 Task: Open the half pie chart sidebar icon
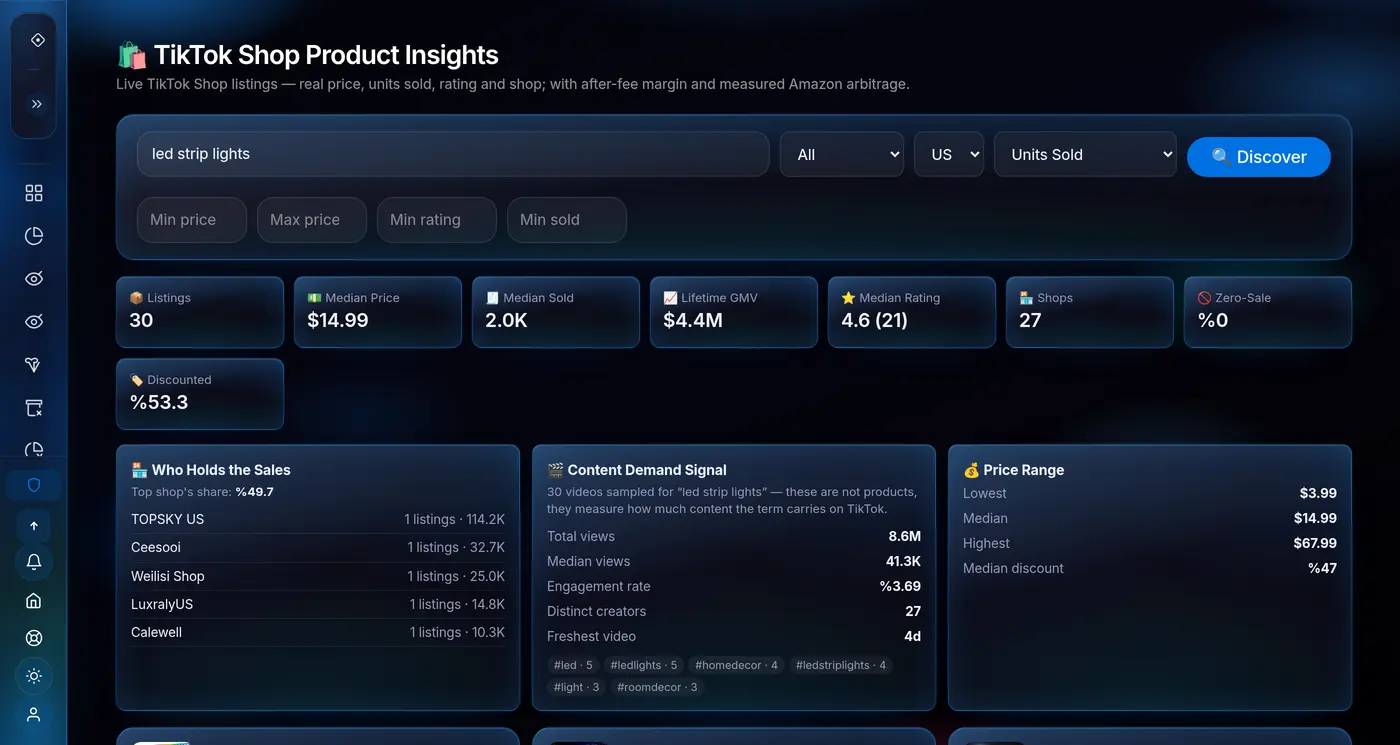pyautogui.click(x=34, y=449)
